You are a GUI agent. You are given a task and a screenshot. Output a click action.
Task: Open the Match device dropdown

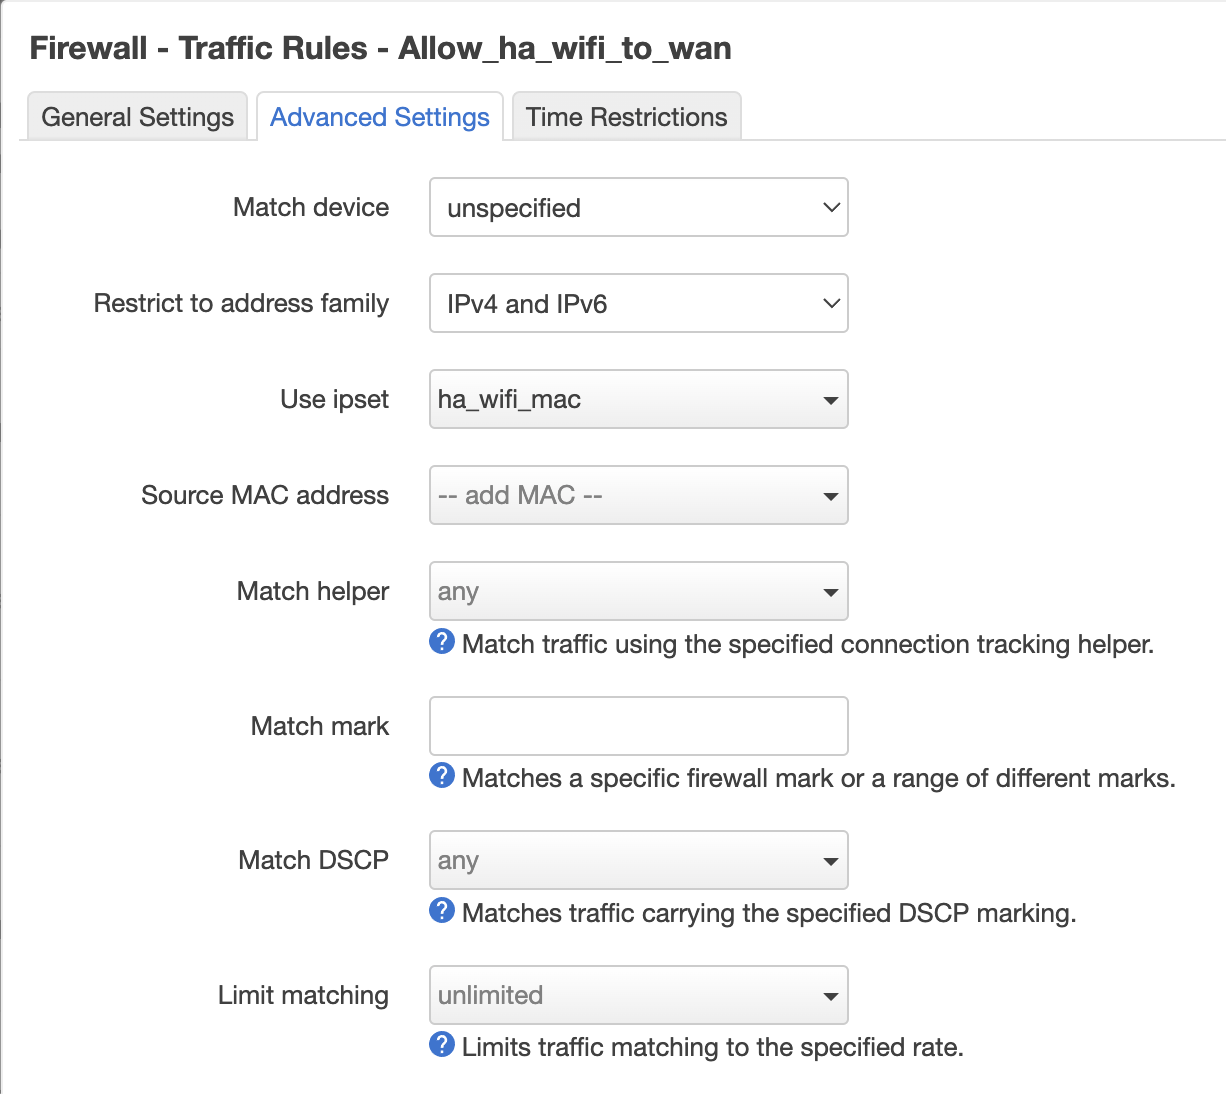click(639, 207)
